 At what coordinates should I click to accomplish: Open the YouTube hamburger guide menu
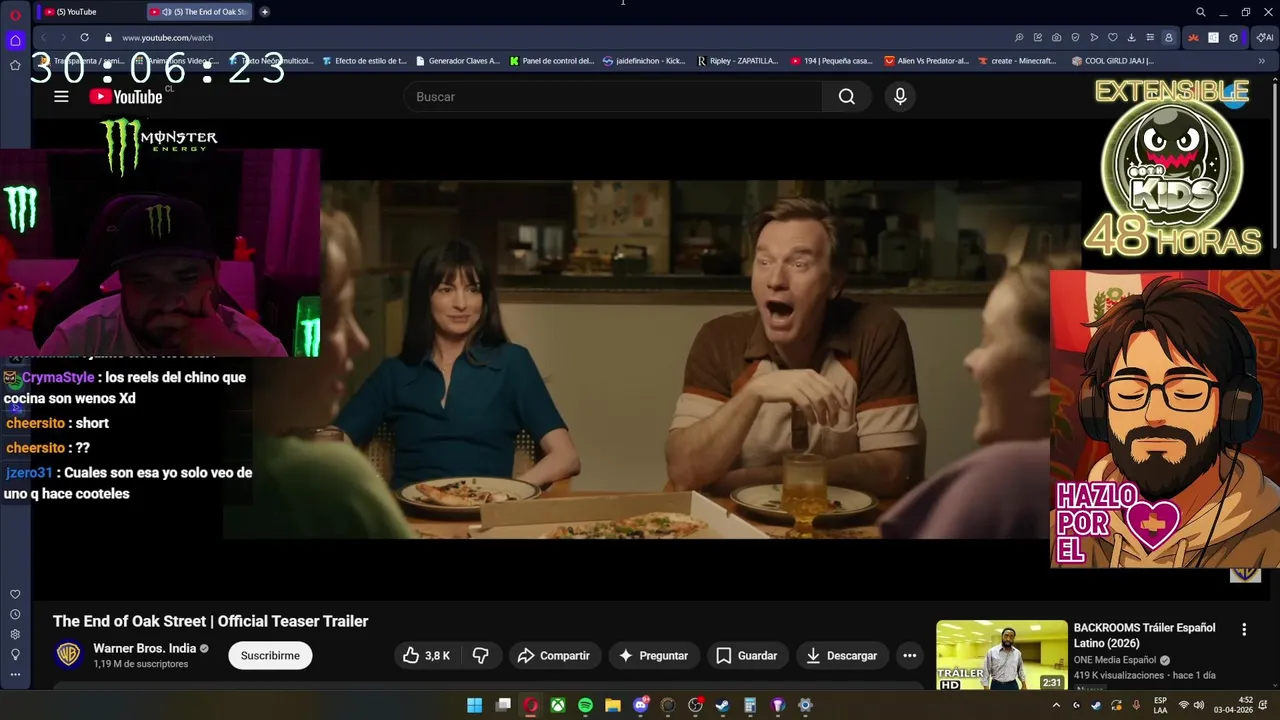(61, 97)
